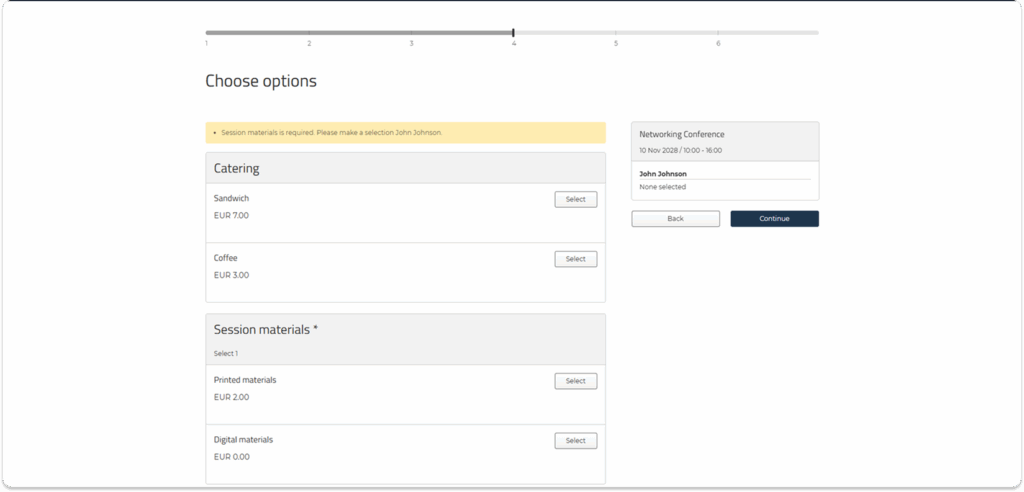
Task: Click the Networking Conference summary title
Action: click(682, 134)
